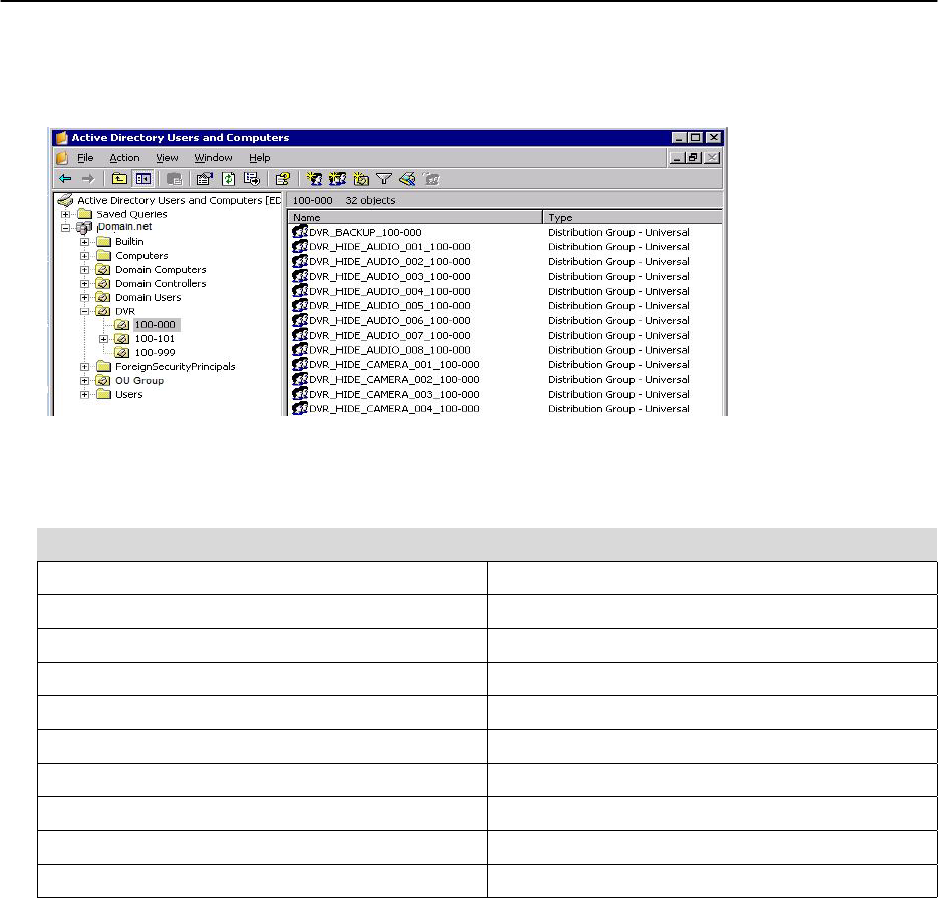
Task: Expand the Domain Controllers node
Action: pyautogui.click(x=86, y=284)
